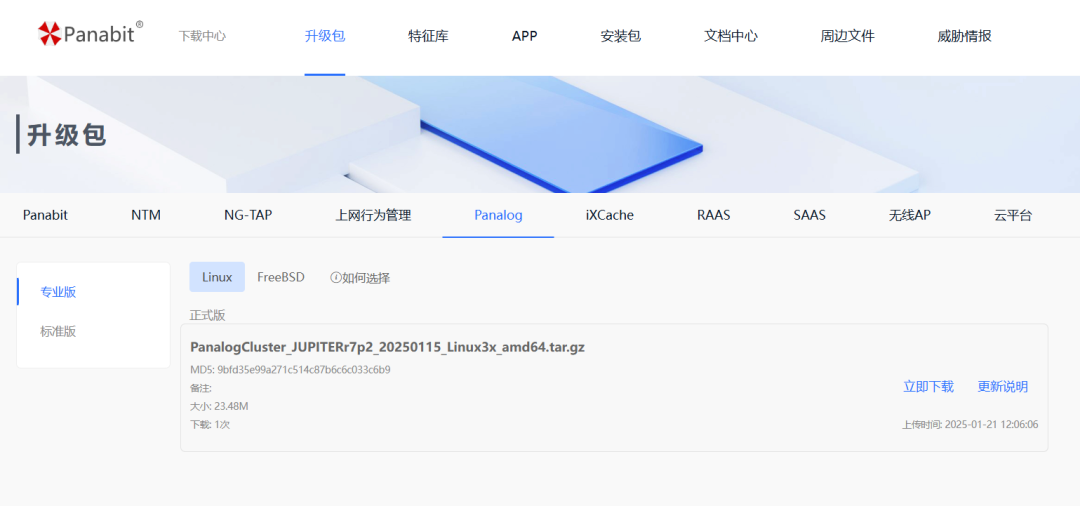The height and width of the screenshot is (506, 1080).
Task: Open the 威胁情报 menu item
Action: click(964, 36)
